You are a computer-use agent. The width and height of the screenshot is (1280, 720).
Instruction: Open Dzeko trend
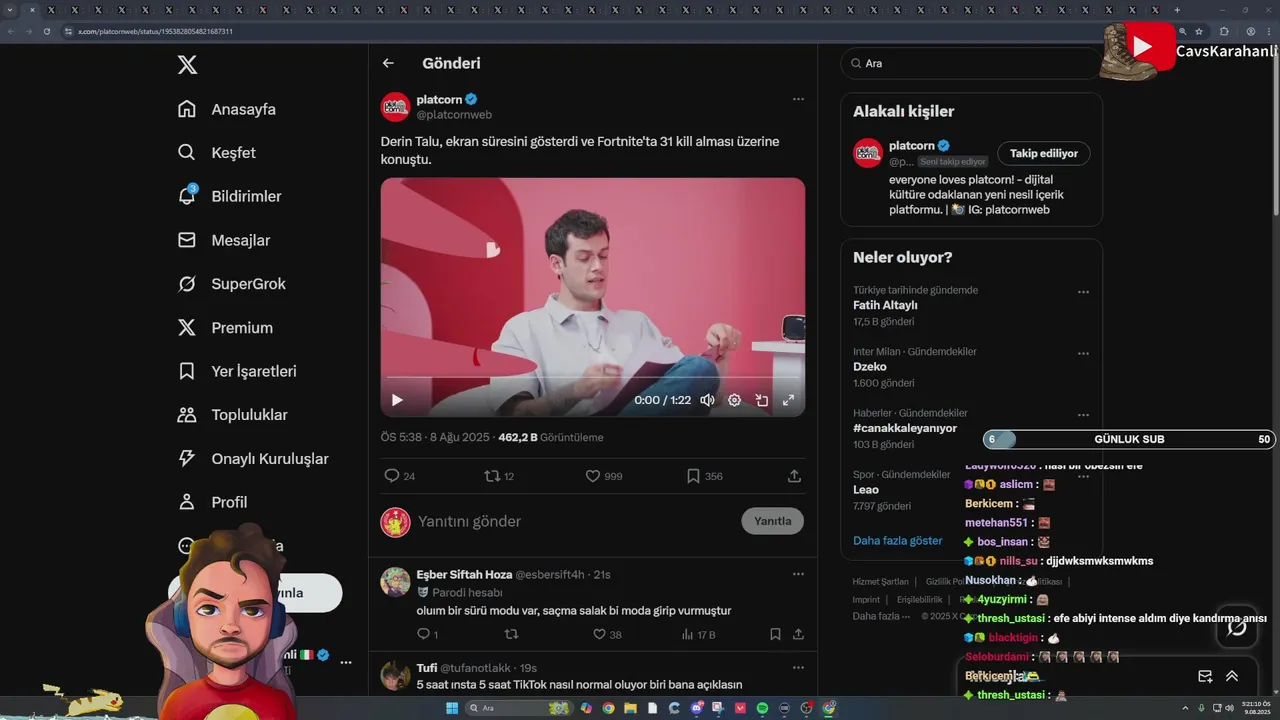[869, 367]
